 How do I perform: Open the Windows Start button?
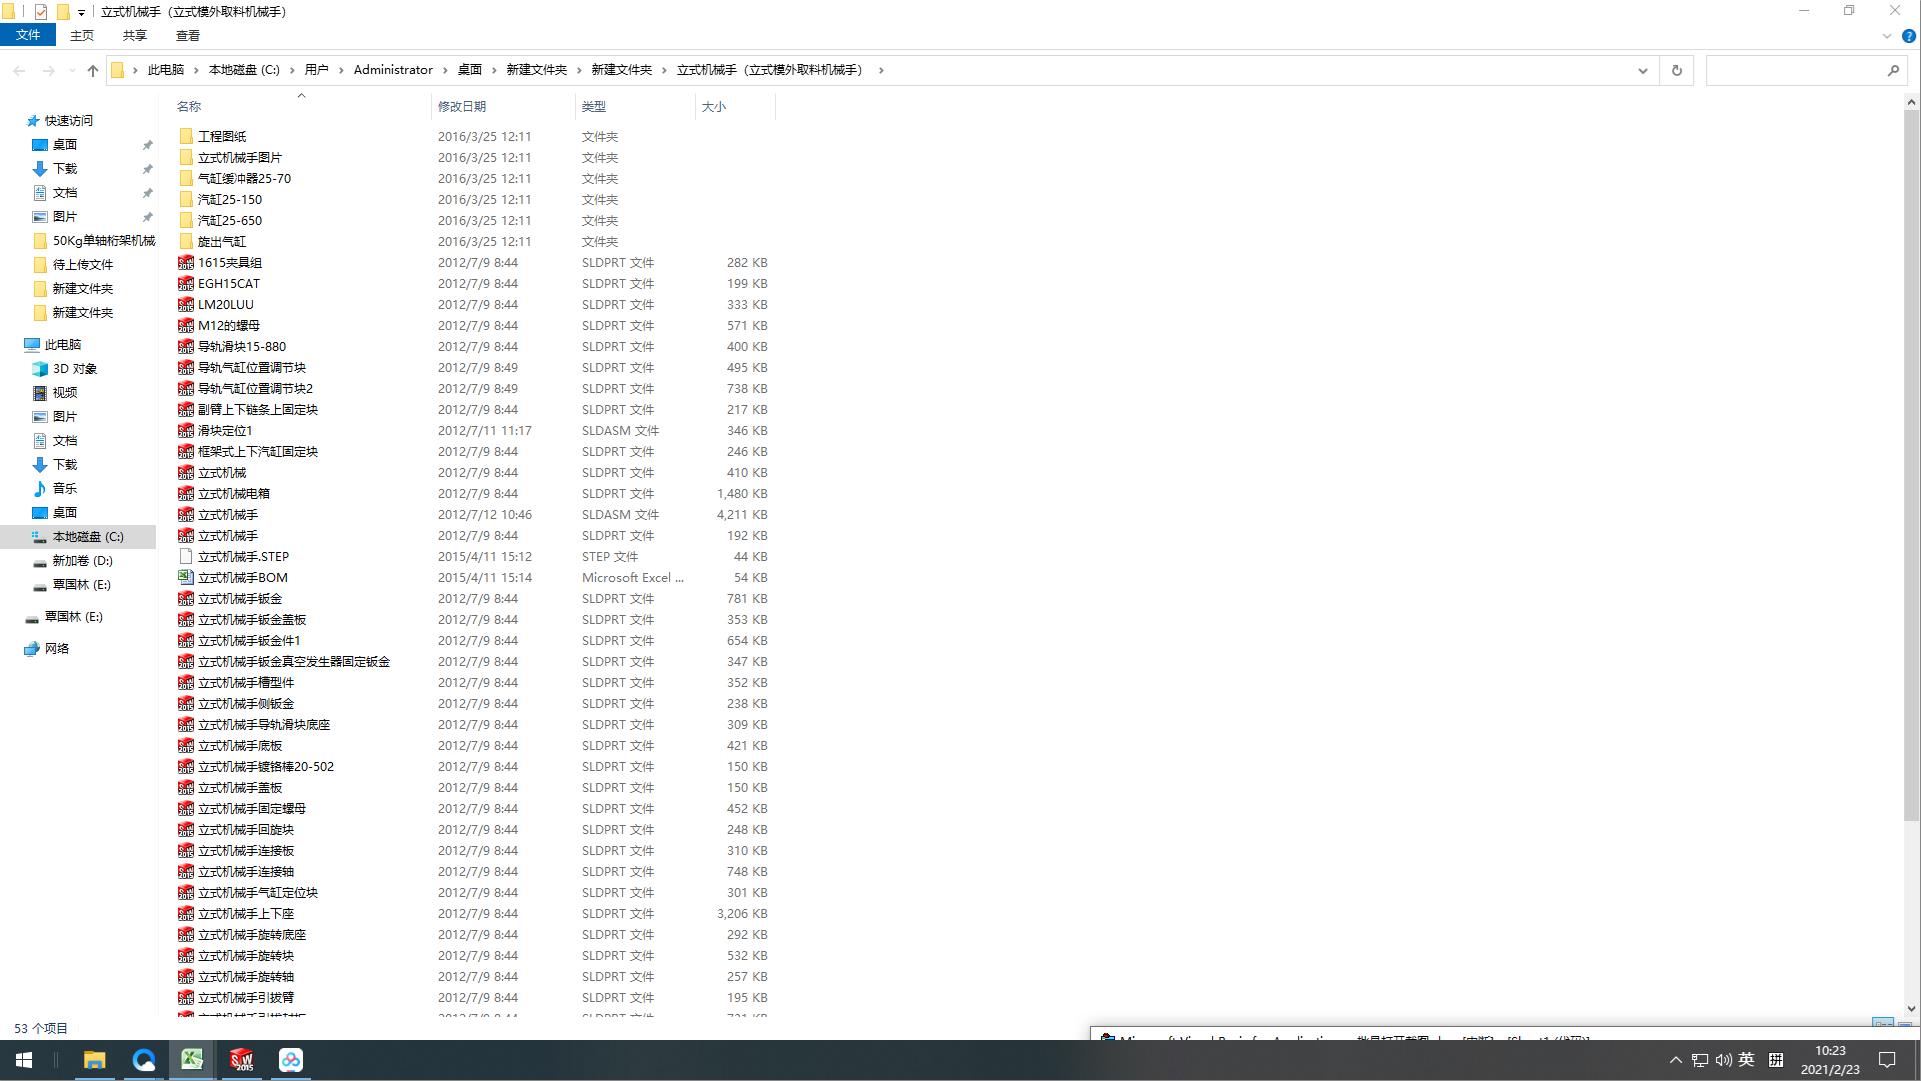[x=24, y=1060]
